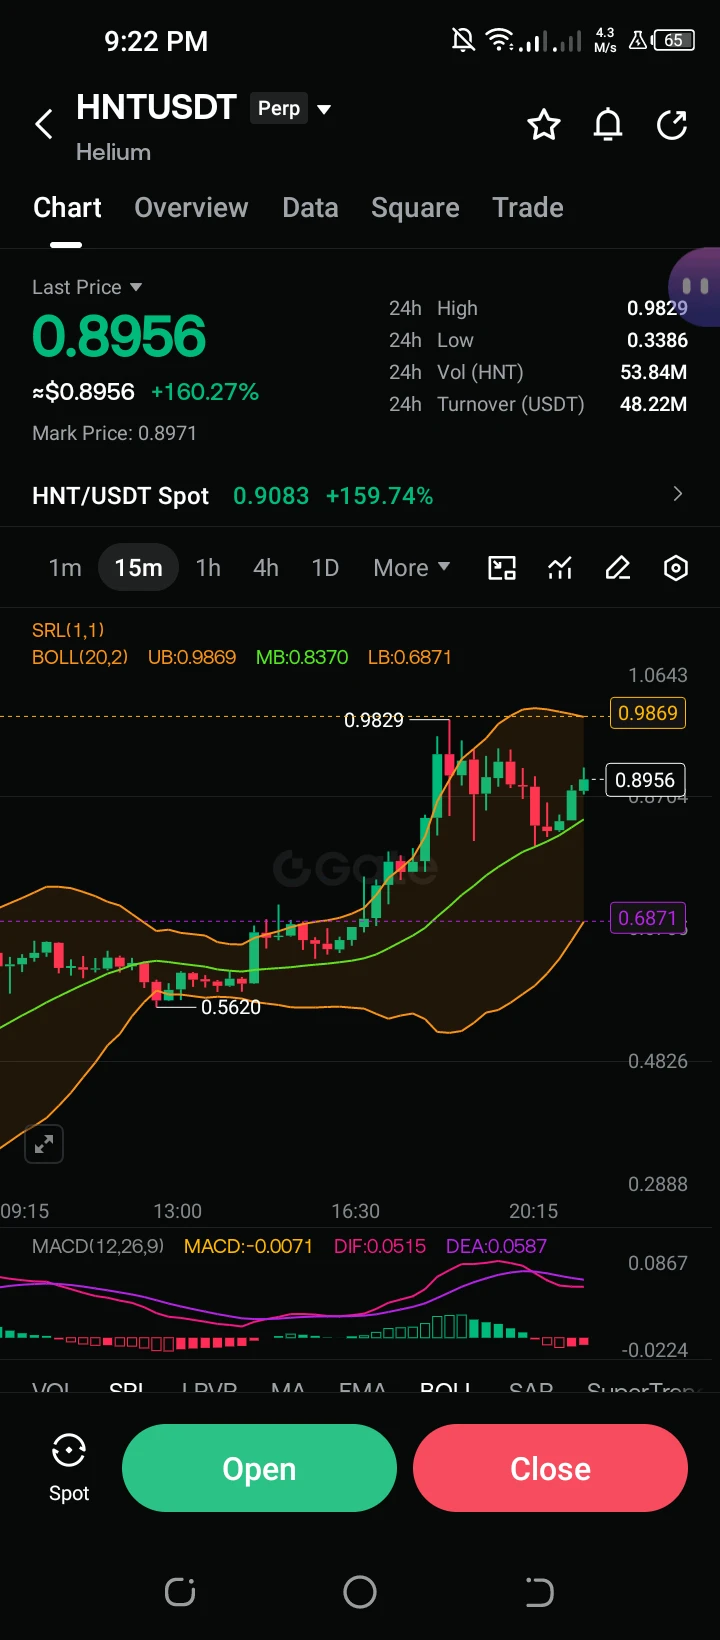The height and width of the screenshot is (1640, 720).
Task: Tap DIF:0.0515 MACD value
Action: click(x=380, y=1246)
